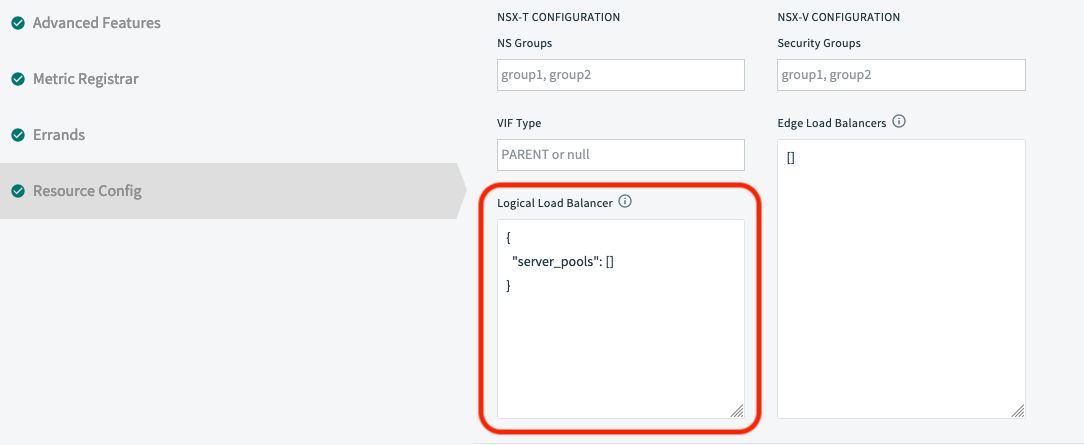1084x445 pixels.
Task: Click the green checkmark beside Resource Config
Action: pos(18,191)
